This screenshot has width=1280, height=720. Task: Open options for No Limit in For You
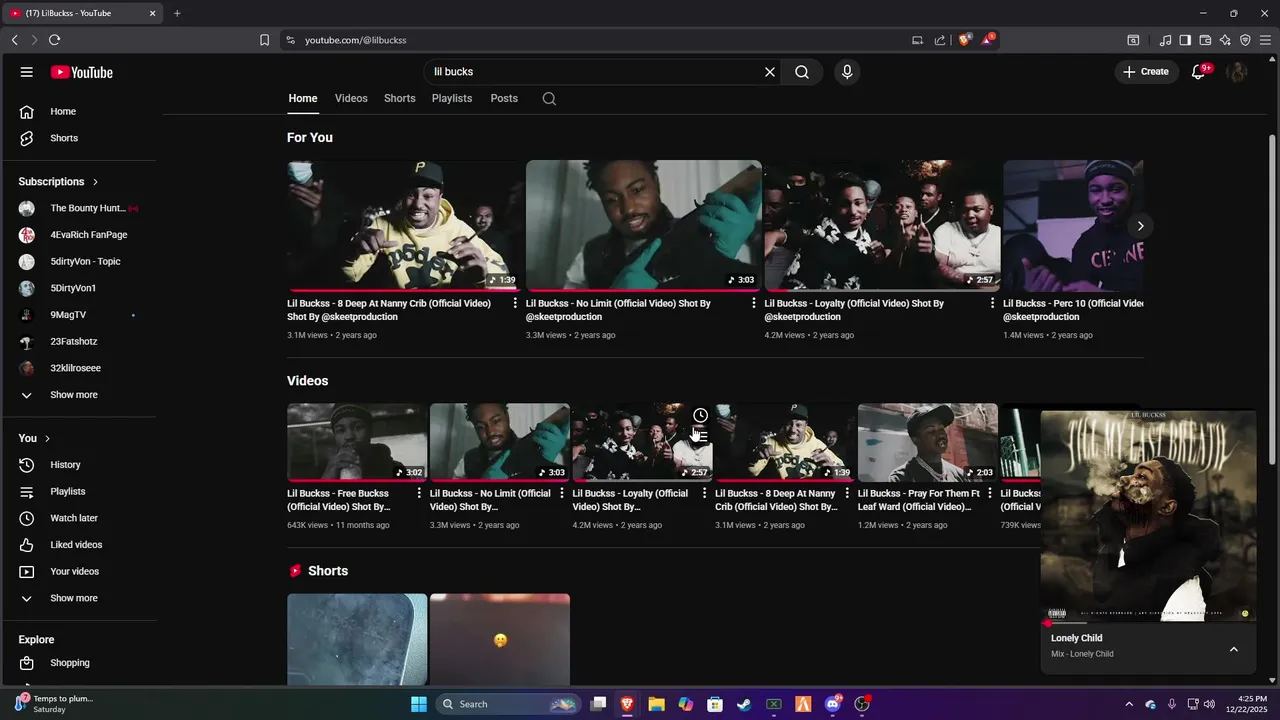pos(754,303)
